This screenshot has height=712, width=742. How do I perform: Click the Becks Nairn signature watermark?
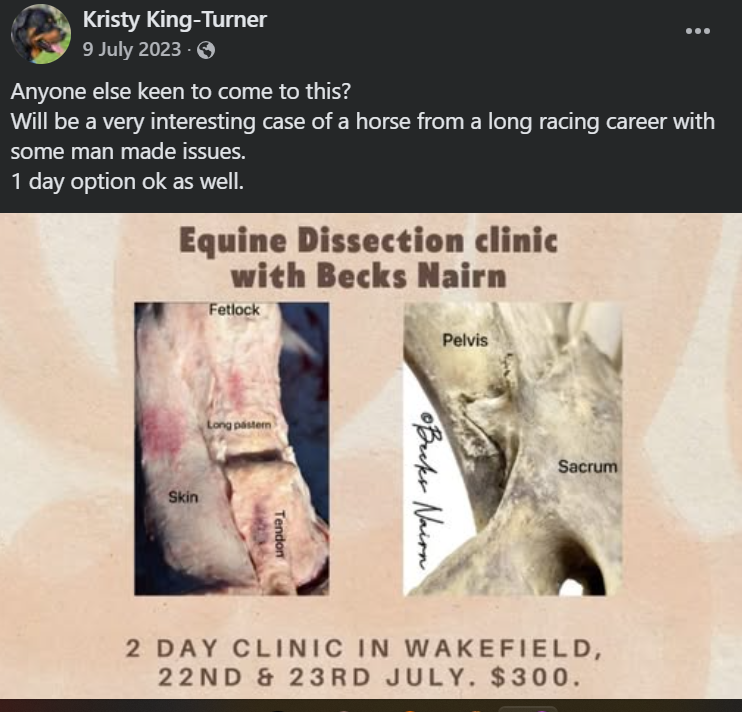(427, 491)
